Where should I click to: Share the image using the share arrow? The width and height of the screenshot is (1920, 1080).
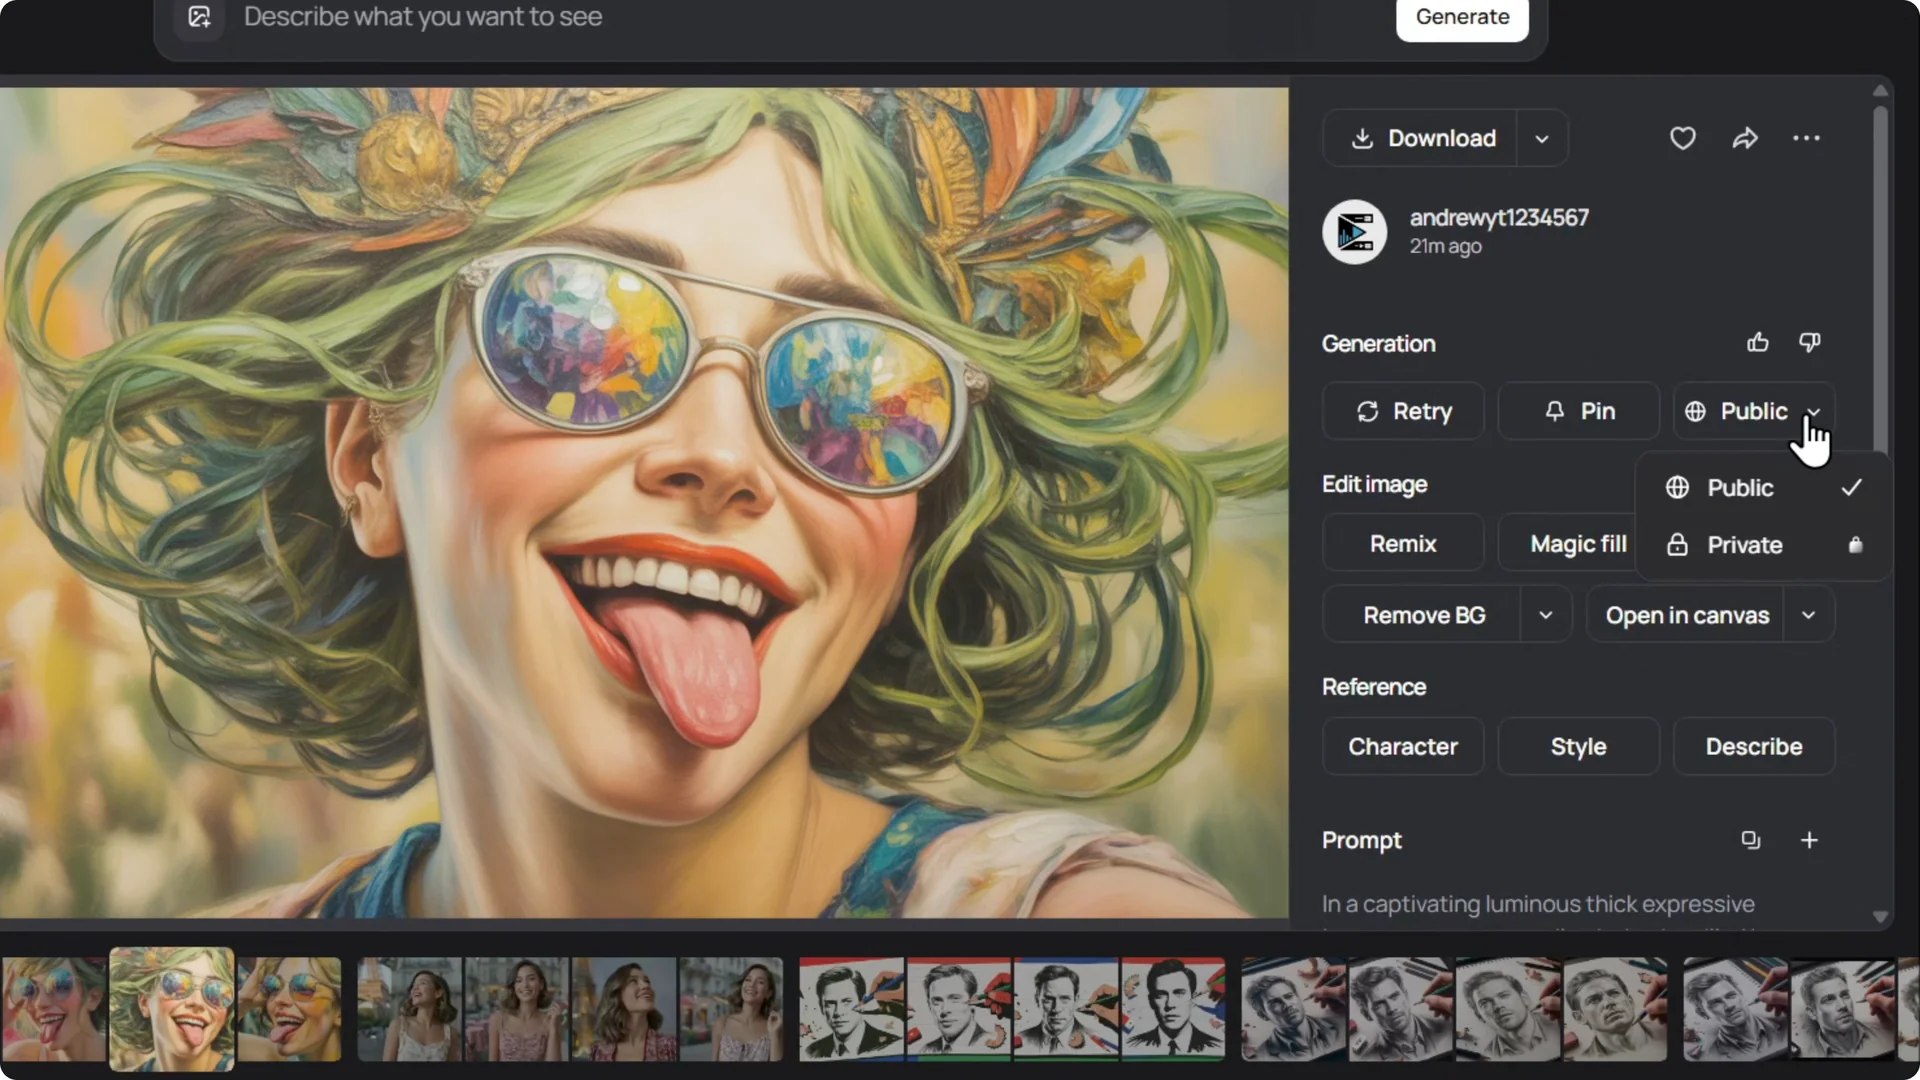[x=1745, y=138]
